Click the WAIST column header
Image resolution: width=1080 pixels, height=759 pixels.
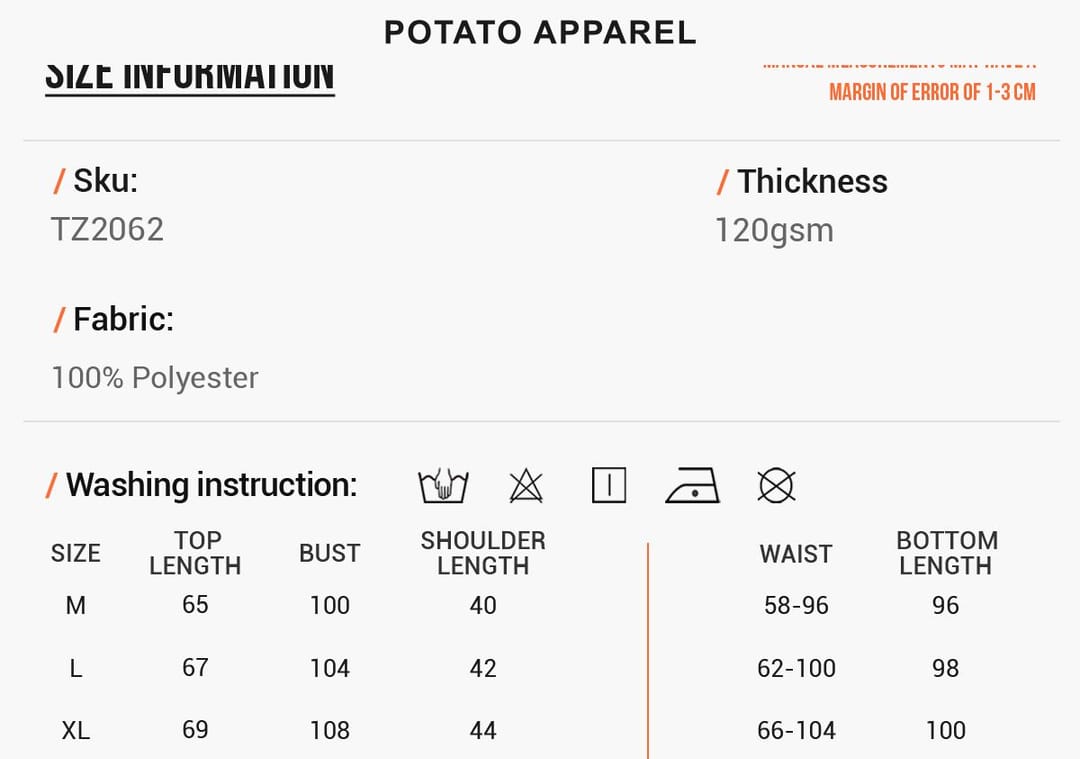[796, 554]
